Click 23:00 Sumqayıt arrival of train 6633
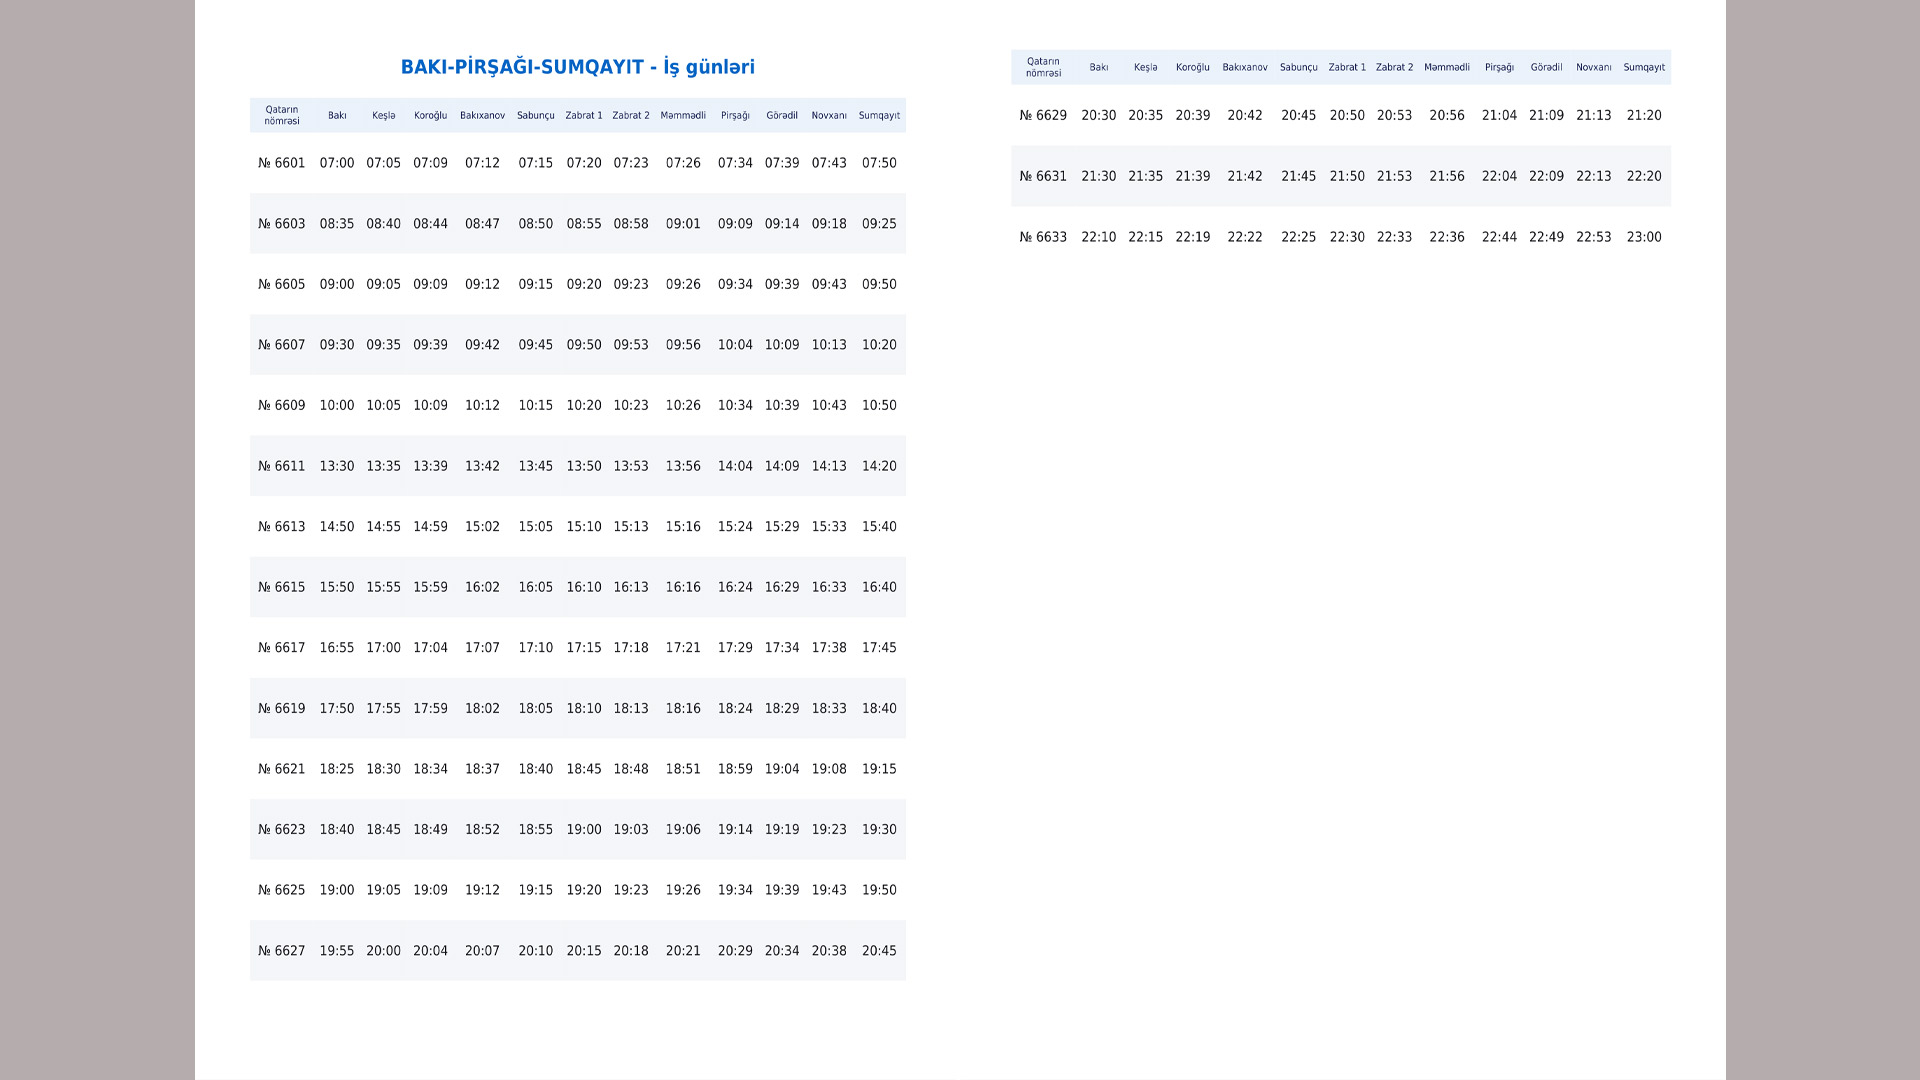This screenshot has height=1080, width=1920. pyautogui.click(x=1644, y=237)
